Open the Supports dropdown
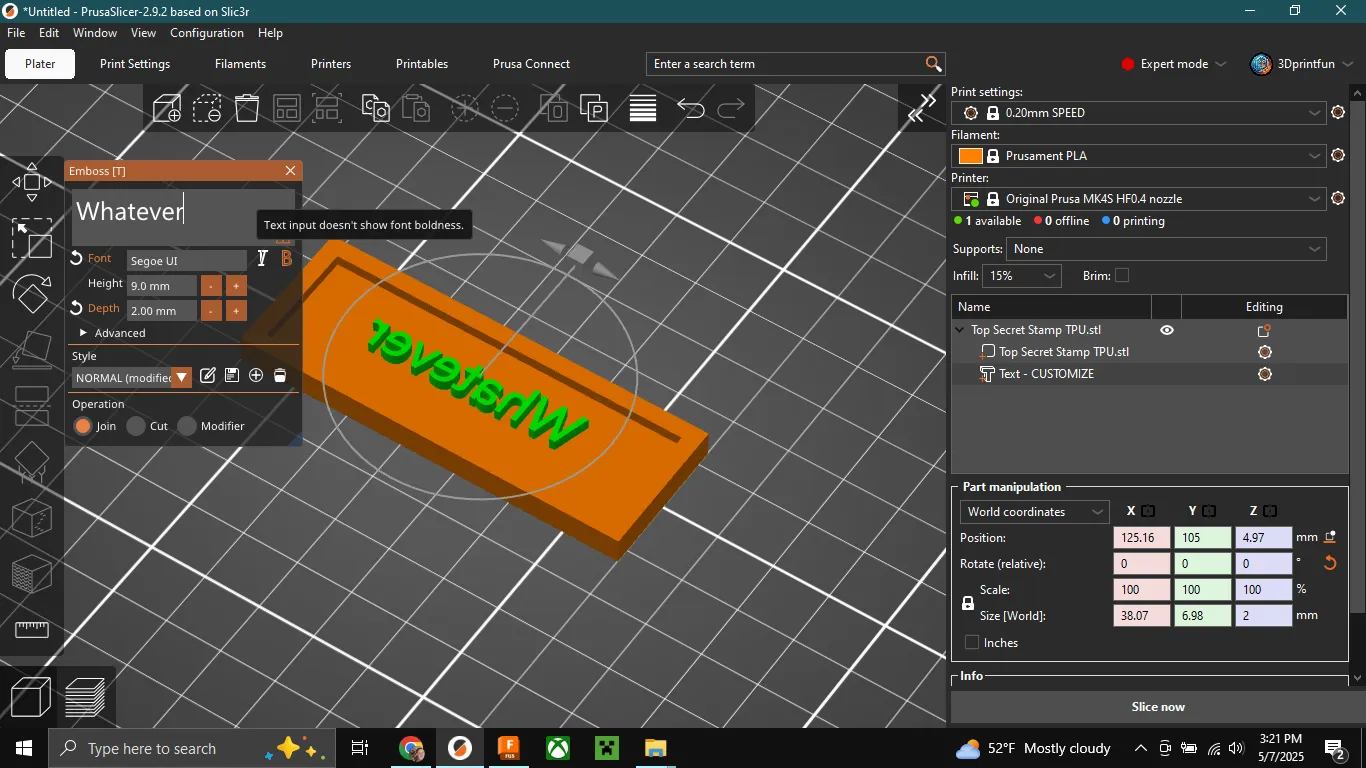 pyautogui.click(x=1166, y=249)
